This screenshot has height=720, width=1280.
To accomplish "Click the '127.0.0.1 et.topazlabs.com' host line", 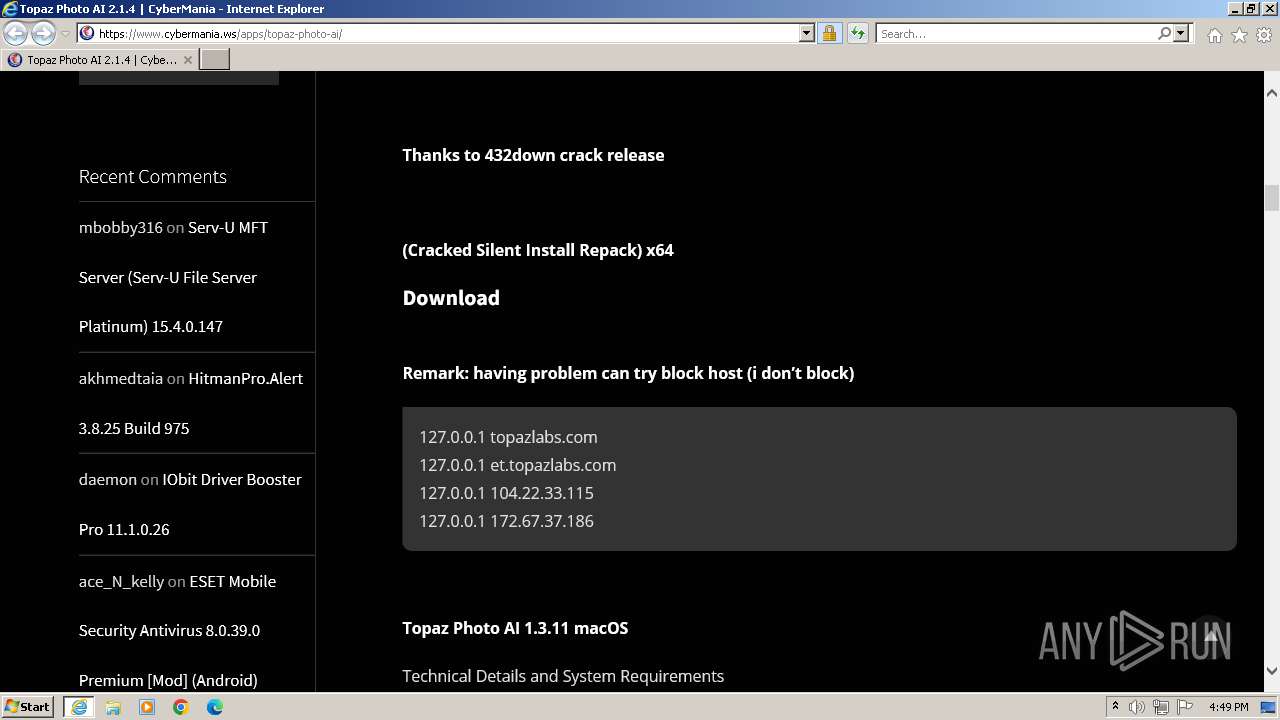I will pyautogui.click(x=517, y=465).
